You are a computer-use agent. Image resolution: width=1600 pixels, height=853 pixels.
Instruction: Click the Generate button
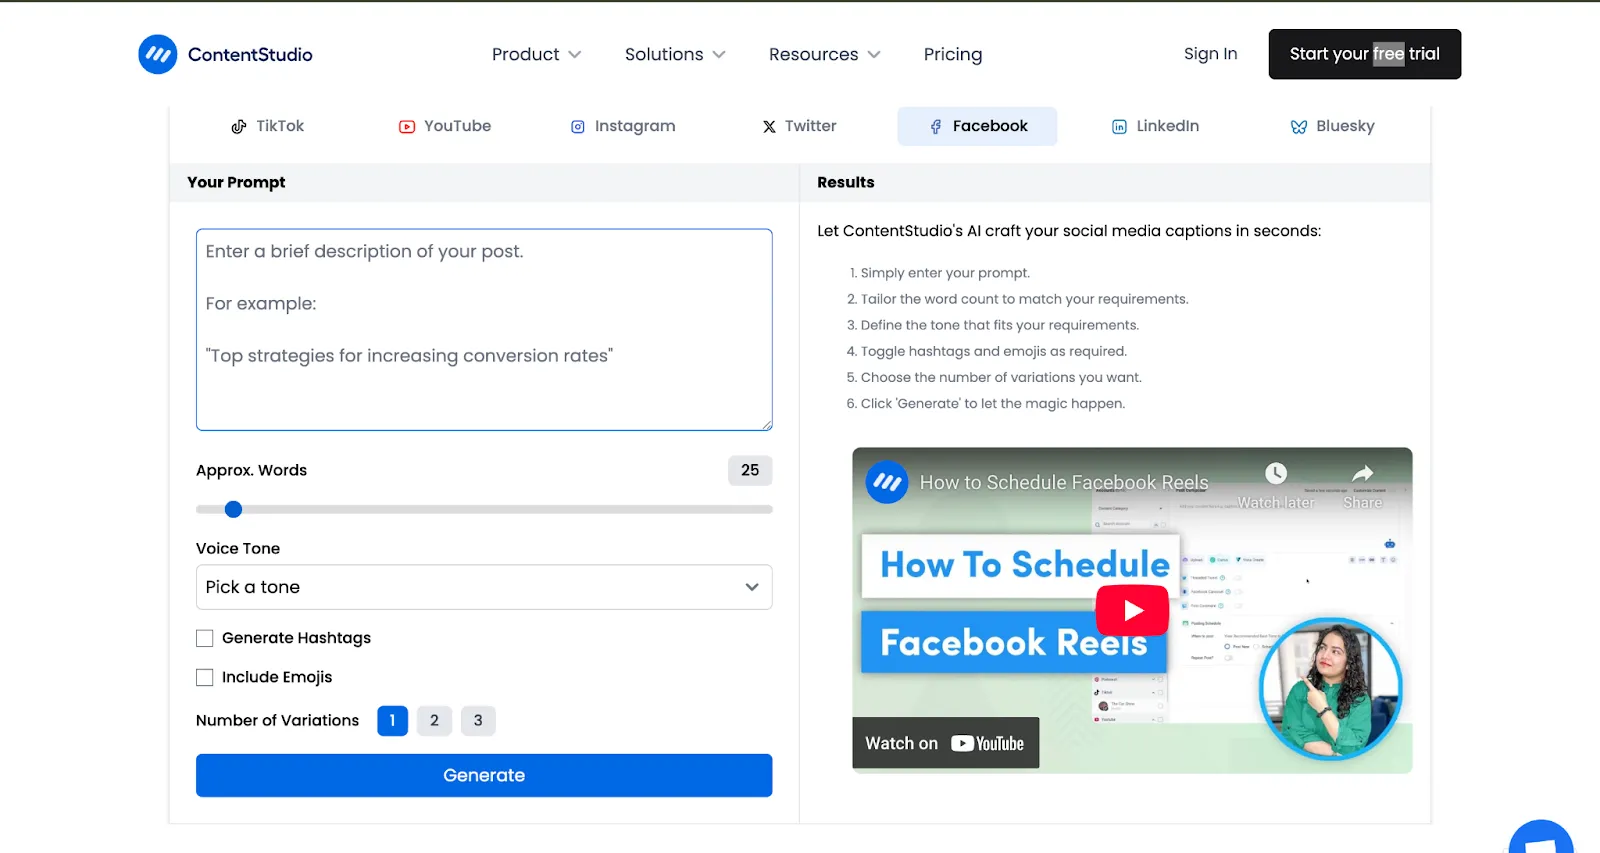pos(484,775)
